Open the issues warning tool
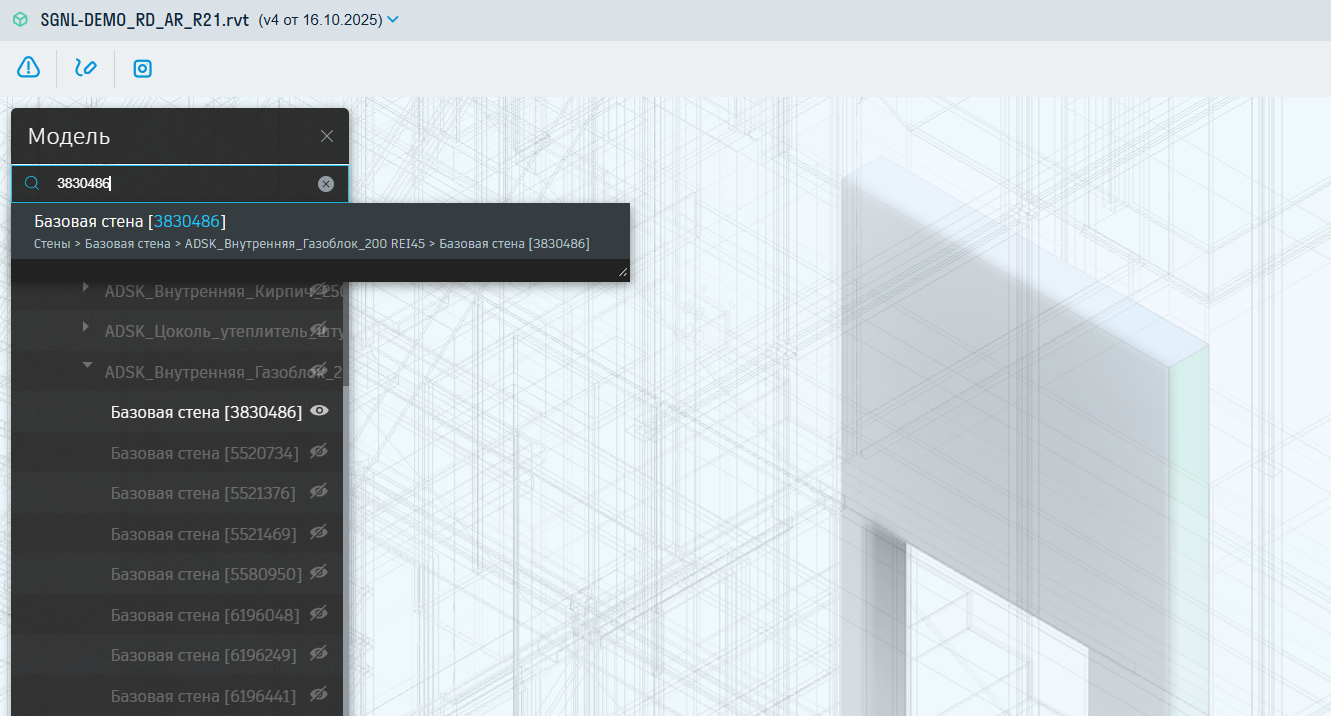Screen dimensions: 1331x716 (x=29, y=68)
